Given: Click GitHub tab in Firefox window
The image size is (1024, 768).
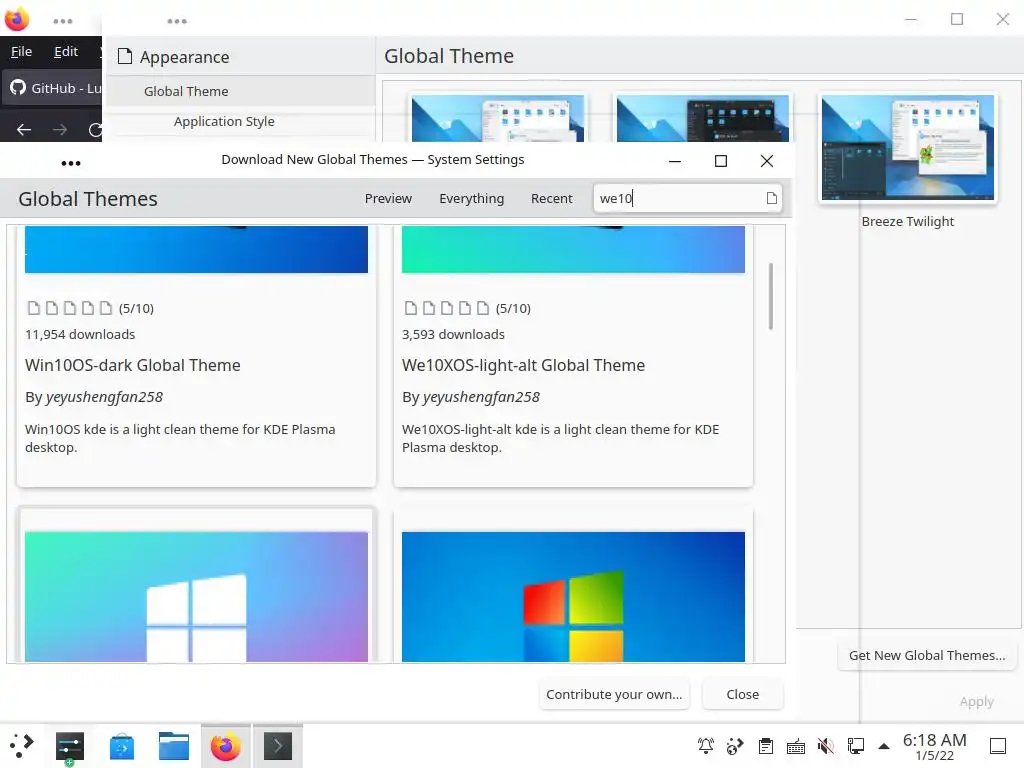Looking at the screenshot, I should (x=52, y=88).
